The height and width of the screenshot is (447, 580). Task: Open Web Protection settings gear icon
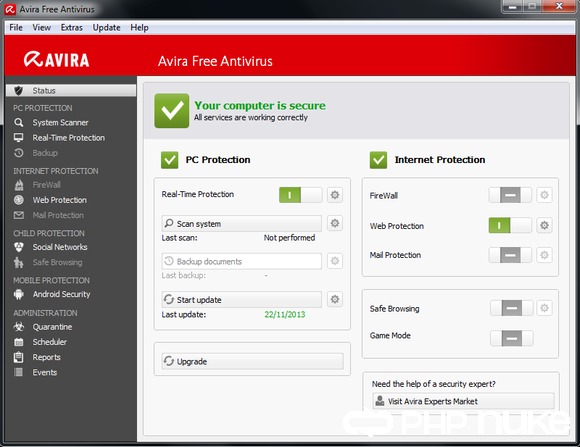click(x=544, y=225)
